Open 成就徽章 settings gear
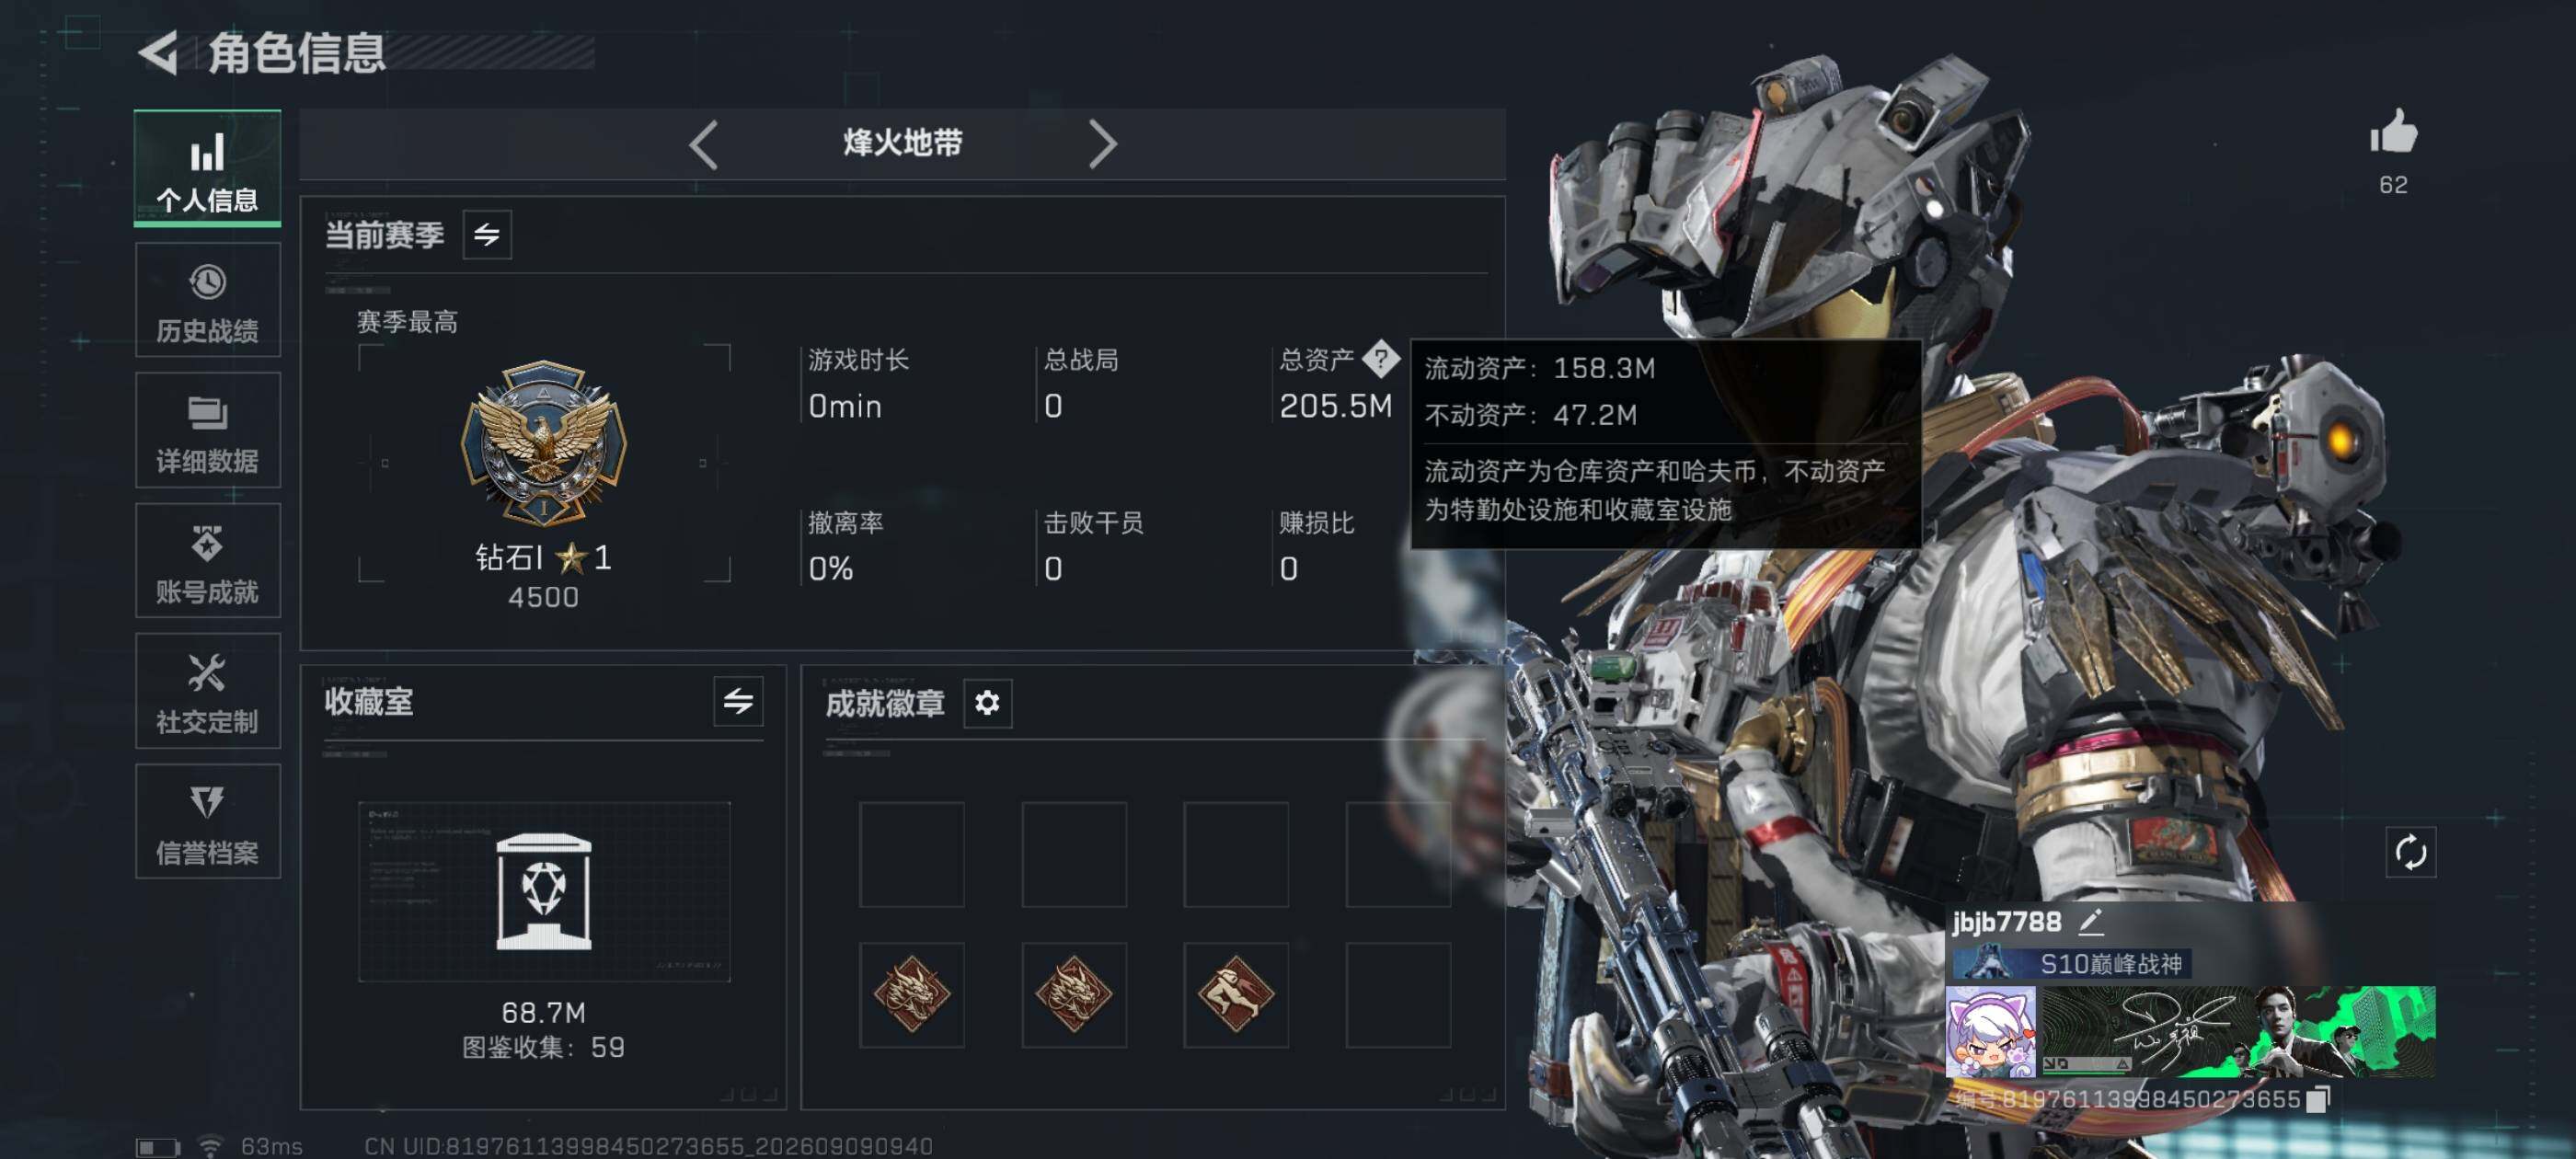Viewport: 2576px width, 1159px height. [x=987, y=703]
